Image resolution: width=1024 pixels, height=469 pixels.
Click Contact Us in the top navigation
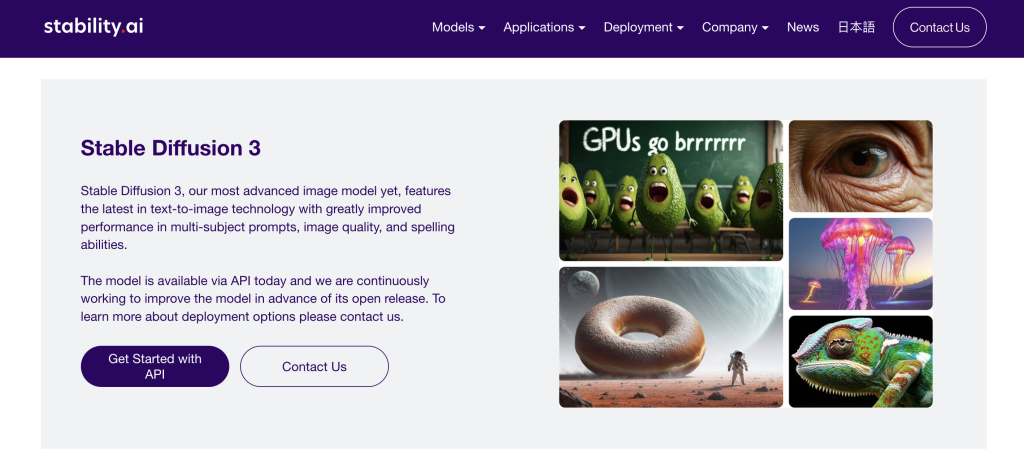tap(939, 27)
